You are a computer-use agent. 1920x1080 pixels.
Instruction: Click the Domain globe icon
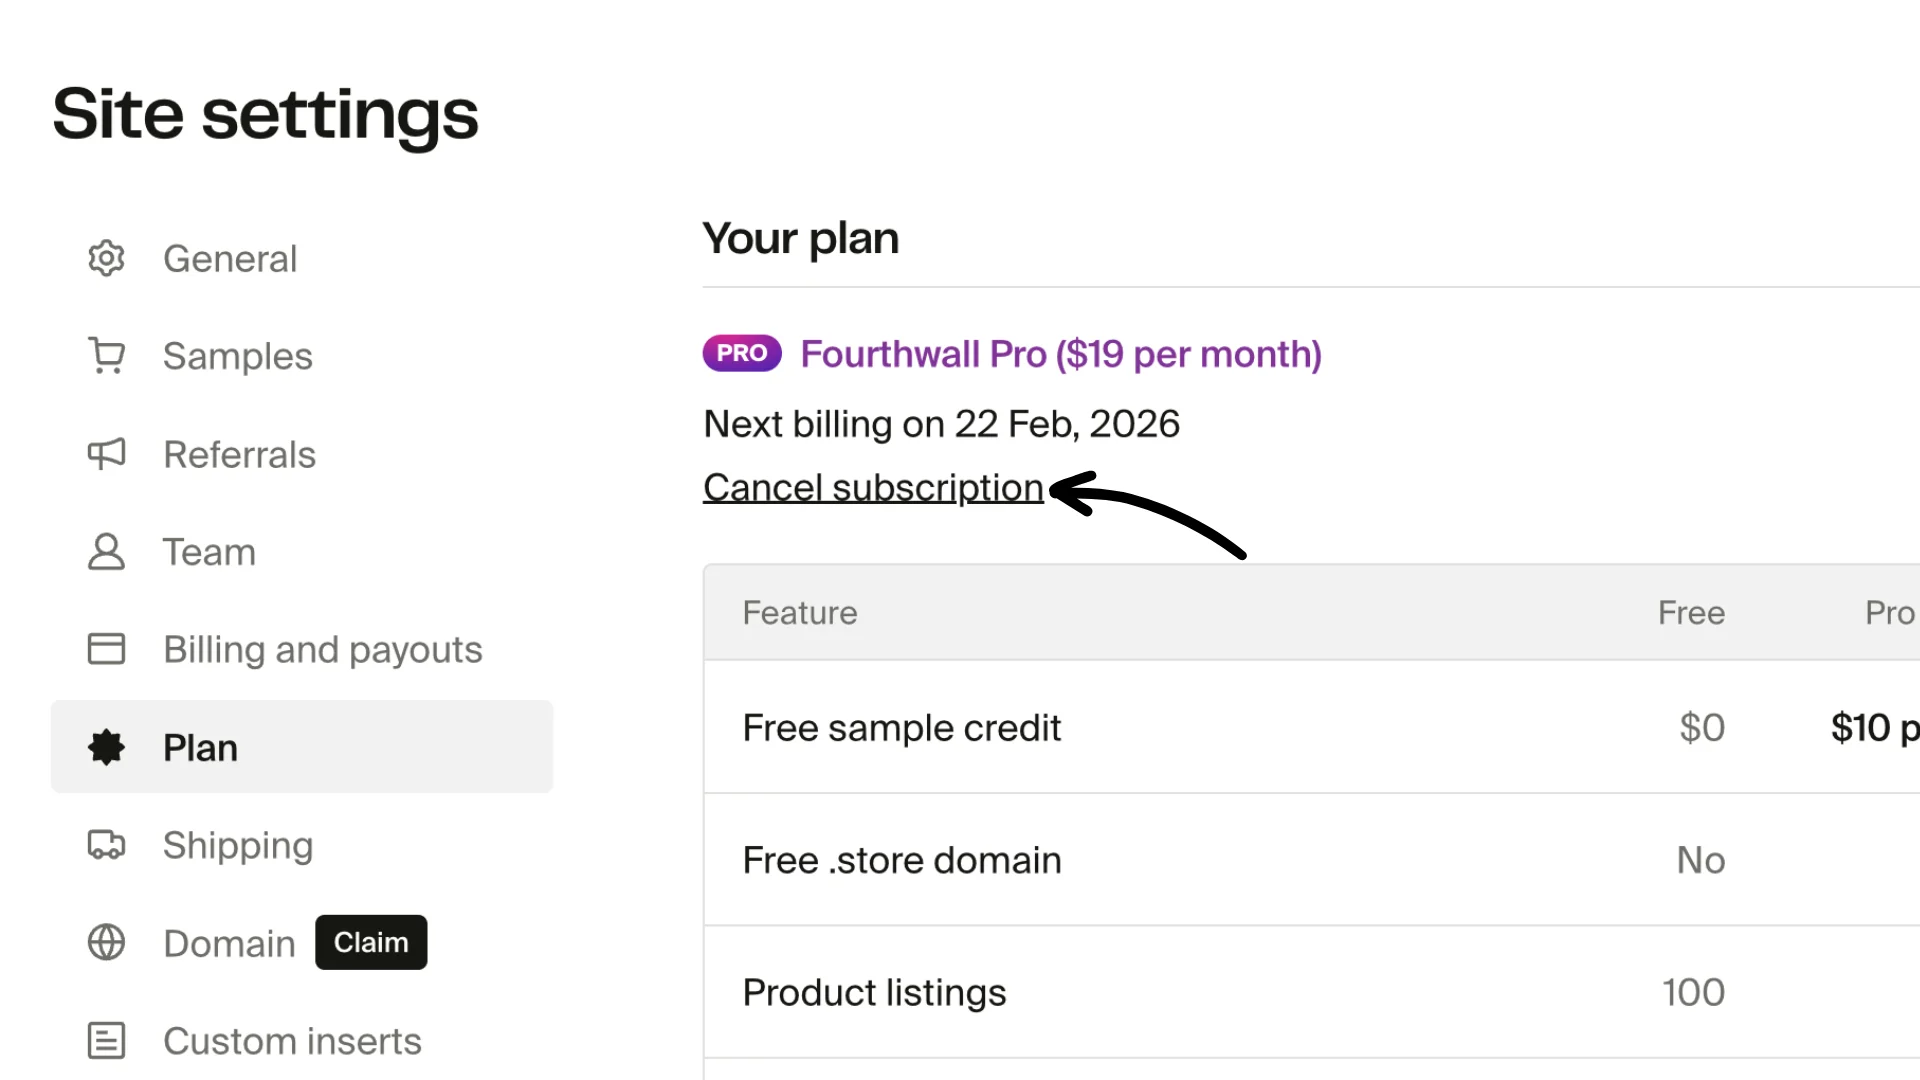[x=106, y=943]
